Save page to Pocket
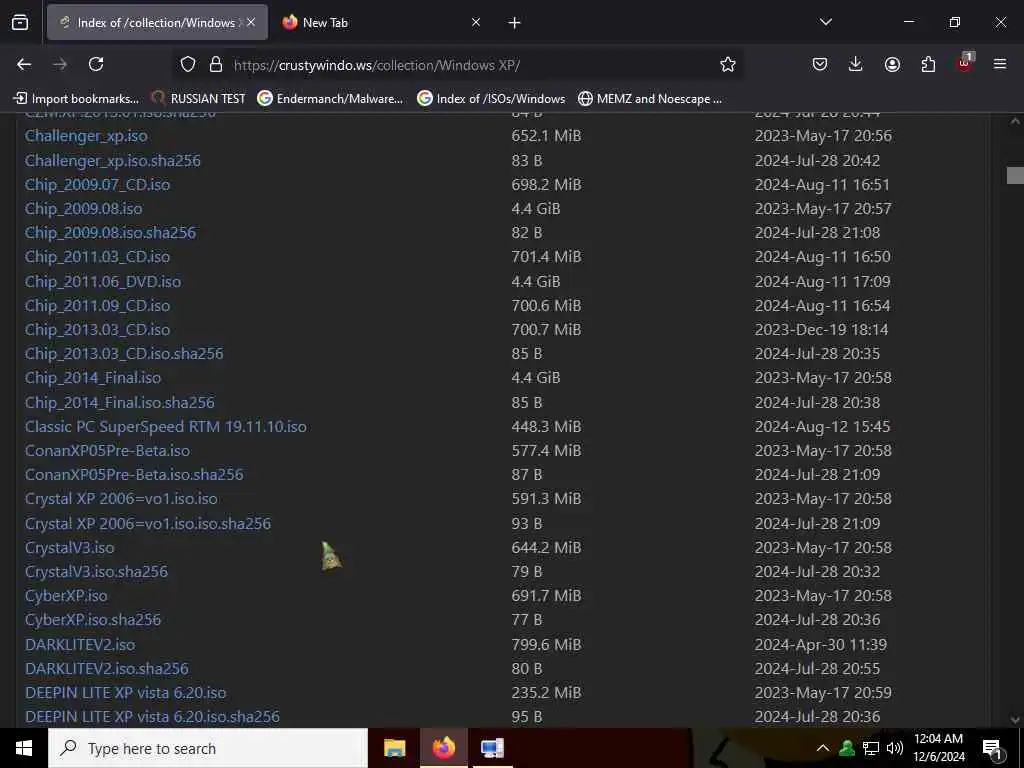This screenshot has width=1024, height=768. click(x=820, y=64)
